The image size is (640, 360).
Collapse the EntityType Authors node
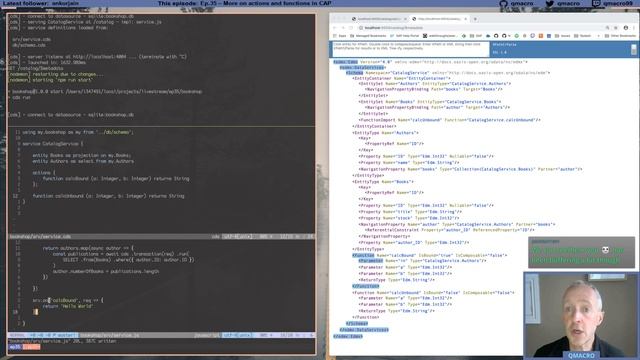click(x=386, y=133)
